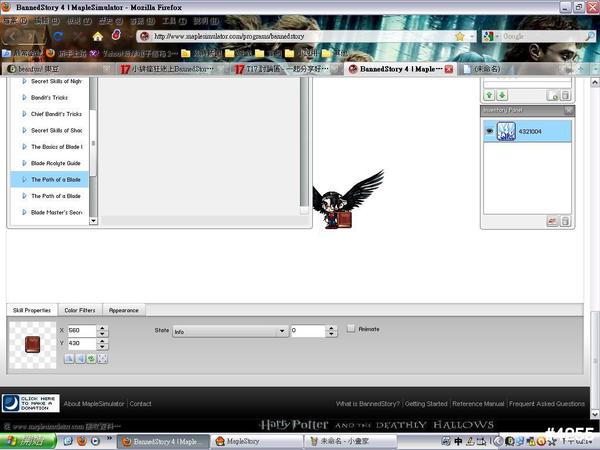This screenshot has height=450, width=600.
Task: Click the X position input field
Action: [x=81, y=330]
